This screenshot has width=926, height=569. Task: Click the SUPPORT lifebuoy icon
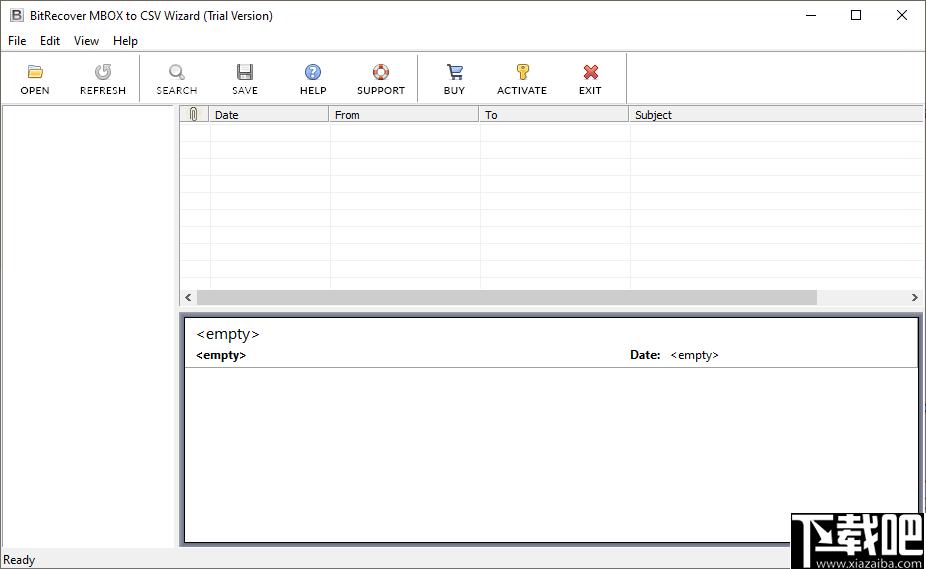tap(381, 72)
